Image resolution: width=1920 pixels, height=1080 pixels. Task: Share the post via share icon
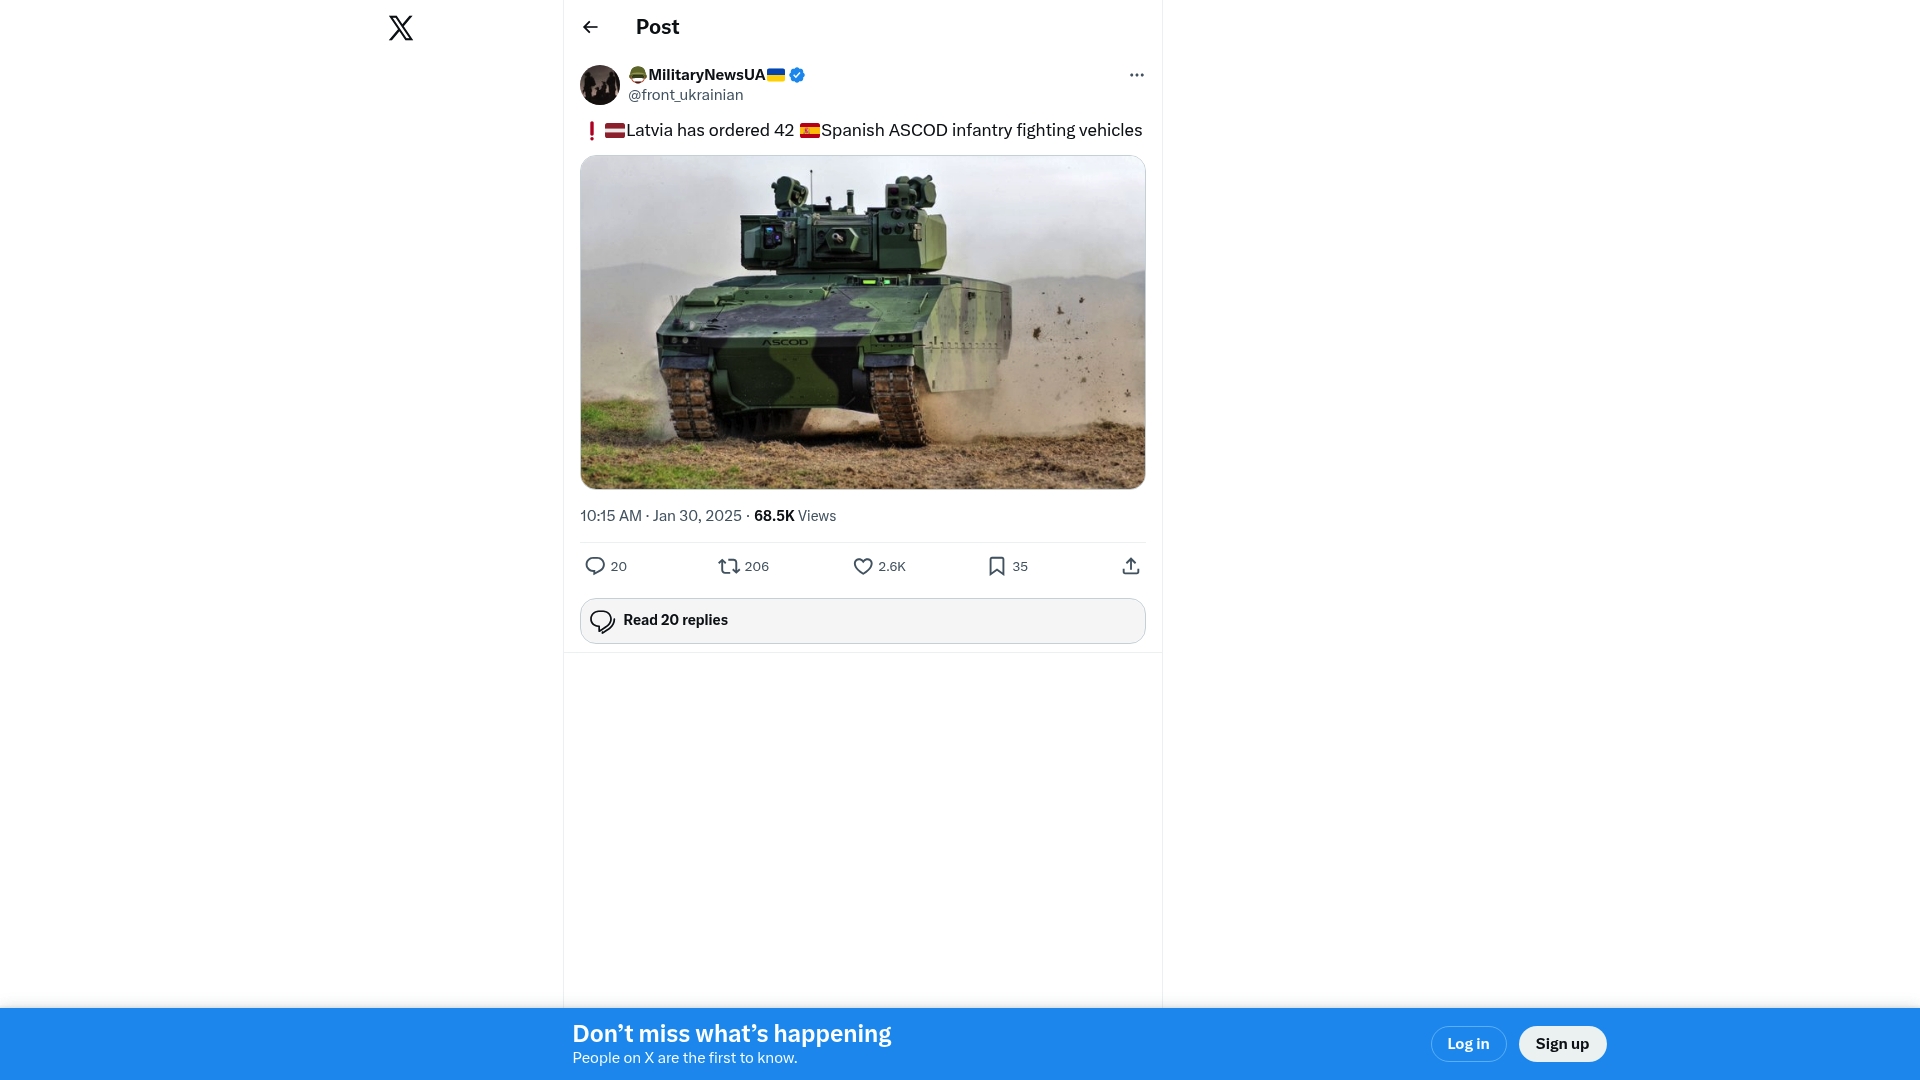click(1131, 566)
